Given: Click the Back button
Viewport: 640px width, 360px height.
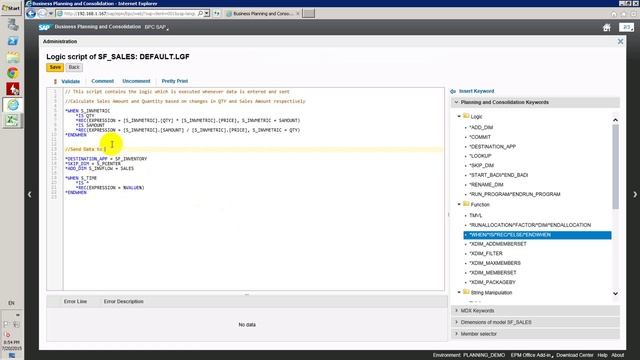Looking at the screenshot, I should [74, 67].
